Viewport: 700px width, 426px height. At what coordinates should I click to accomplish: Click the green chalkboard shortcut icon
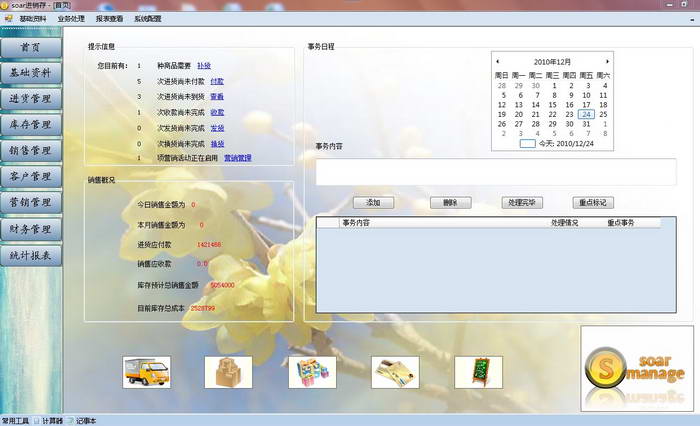tap(479, 372)
